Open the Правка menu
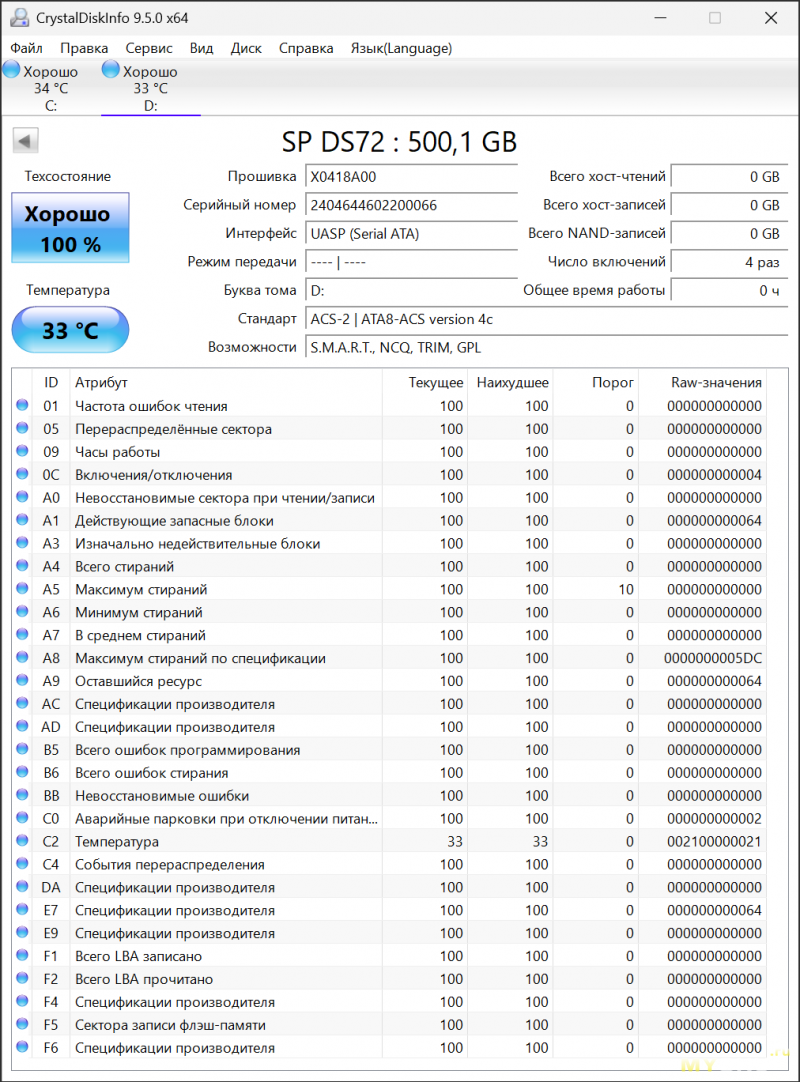 click(x=84, y=48)
